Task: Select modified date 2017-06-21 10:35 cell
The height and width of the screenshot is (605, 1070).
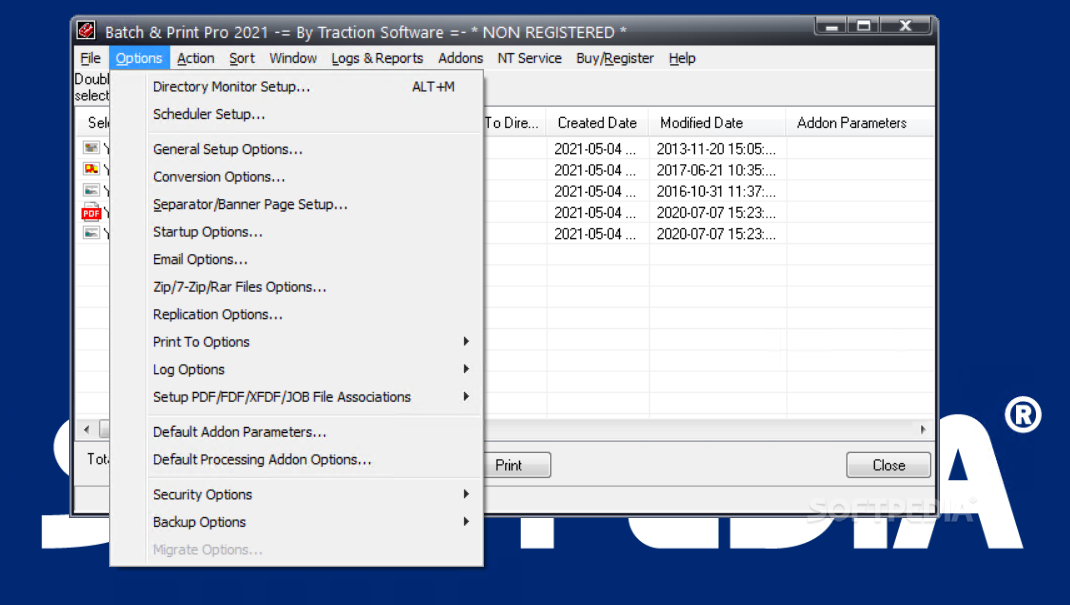Action: (x=716, y=170)
